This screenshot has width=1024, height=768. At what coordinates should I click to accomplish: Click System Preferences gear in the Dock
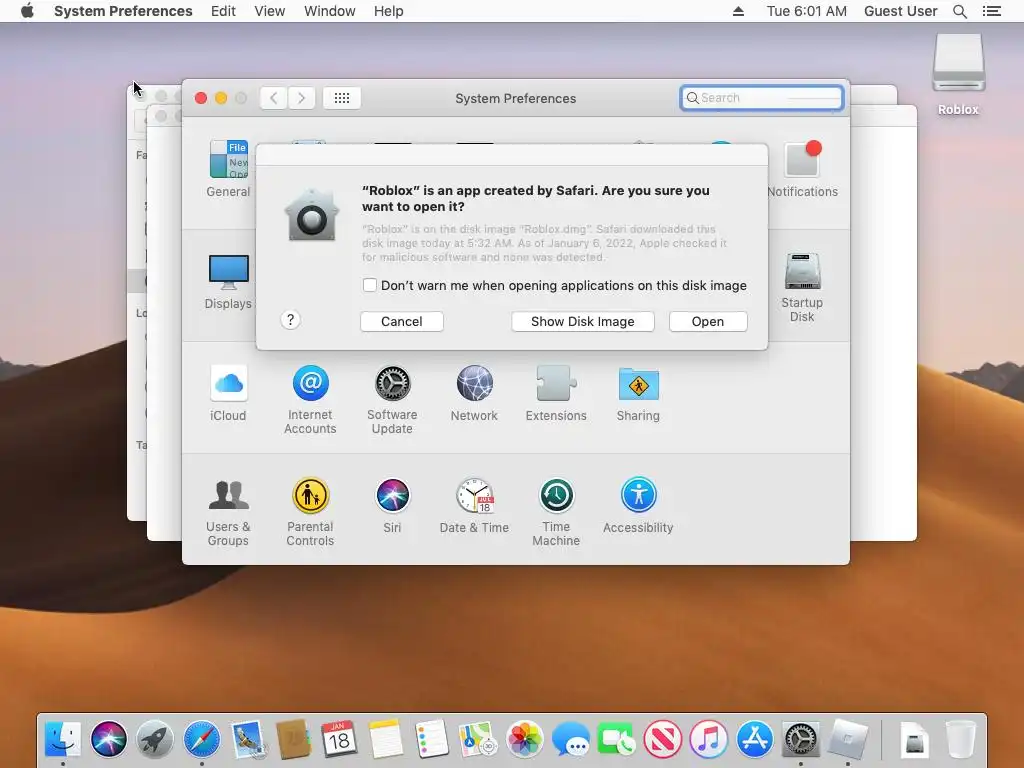801,739
